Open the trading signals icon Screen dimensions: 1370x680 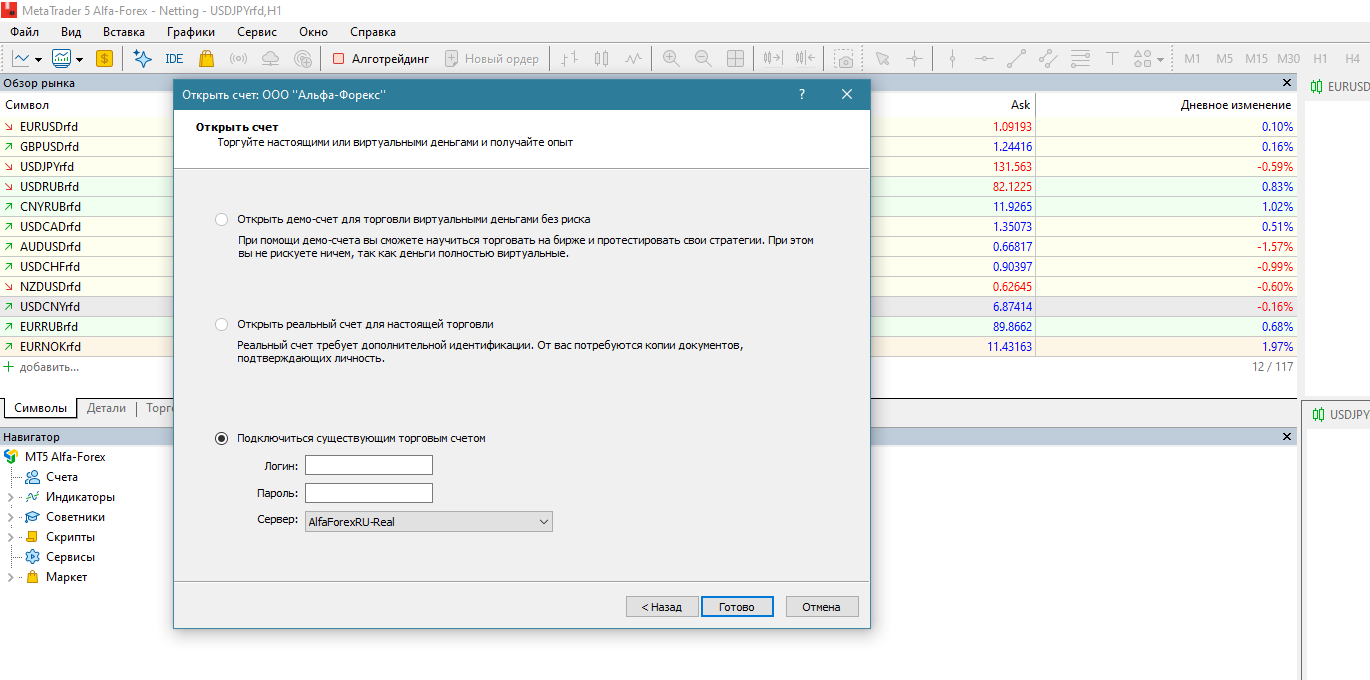(x=238, y=59)
